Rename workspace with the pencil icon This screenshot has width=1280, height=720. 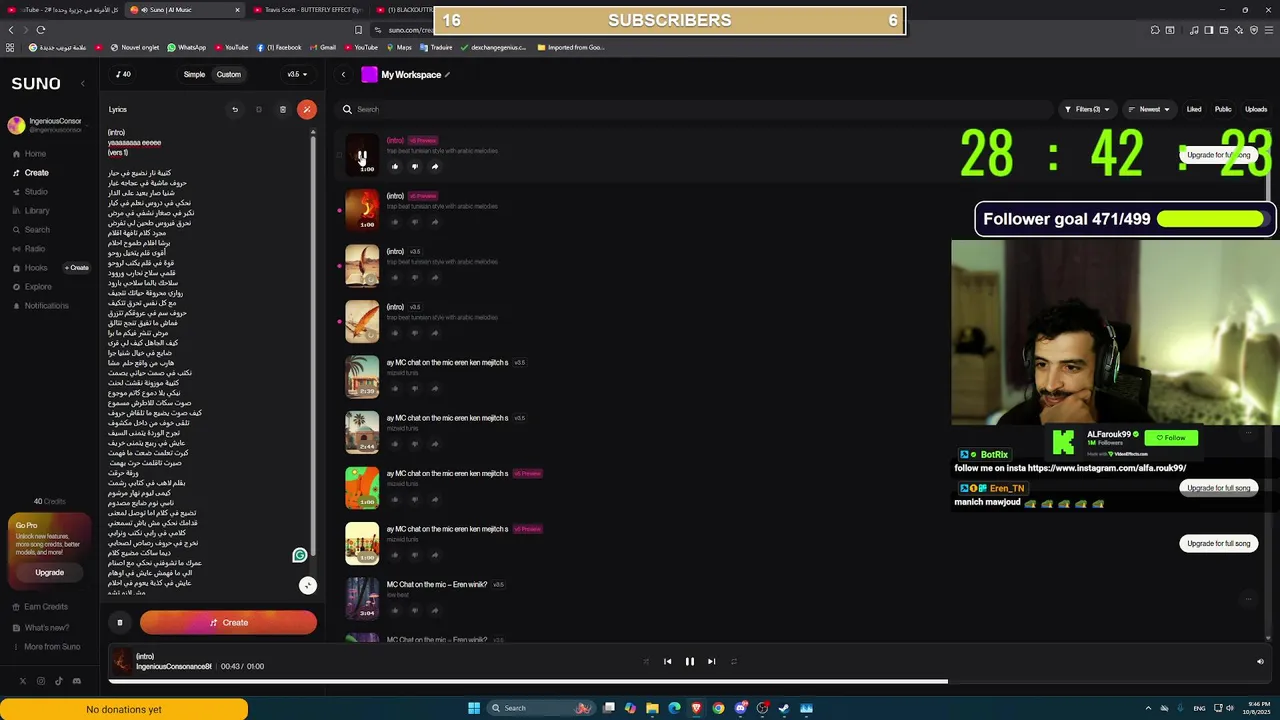click(x=448, y=75)
